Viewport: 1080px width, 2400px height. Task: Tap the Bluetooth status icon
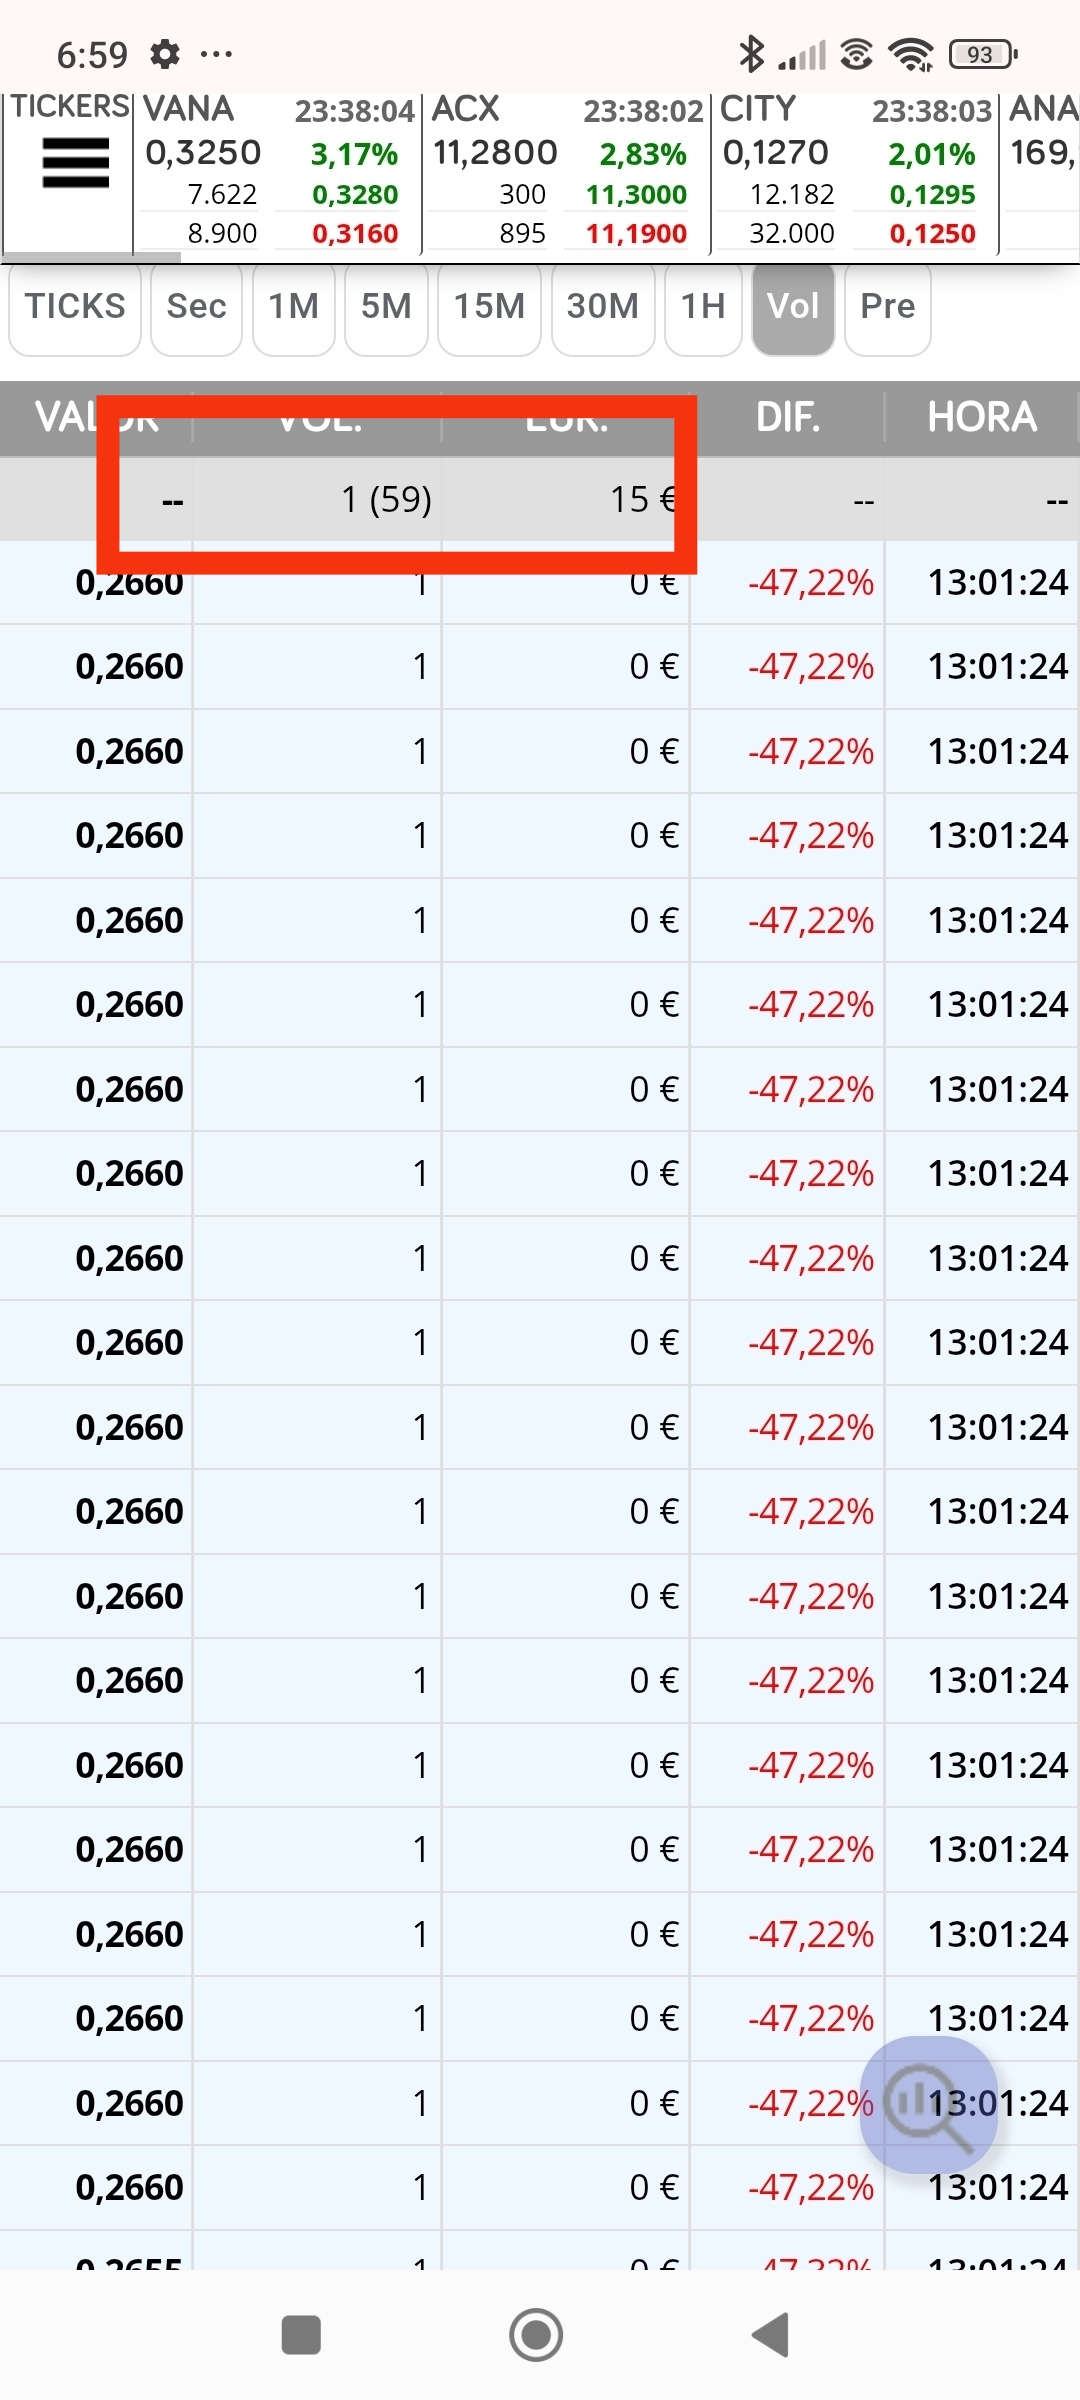pyautogui.click(x=751, y=54)
